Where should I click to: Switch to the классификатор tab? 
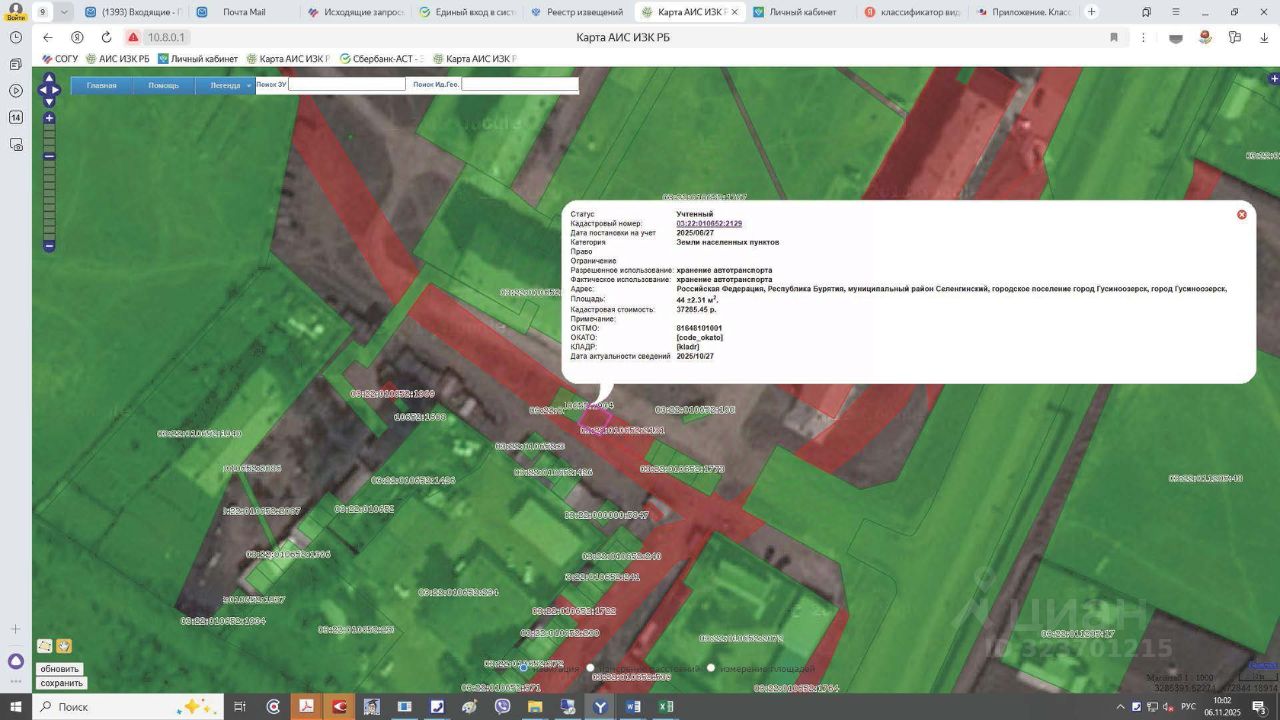[910, 12]
